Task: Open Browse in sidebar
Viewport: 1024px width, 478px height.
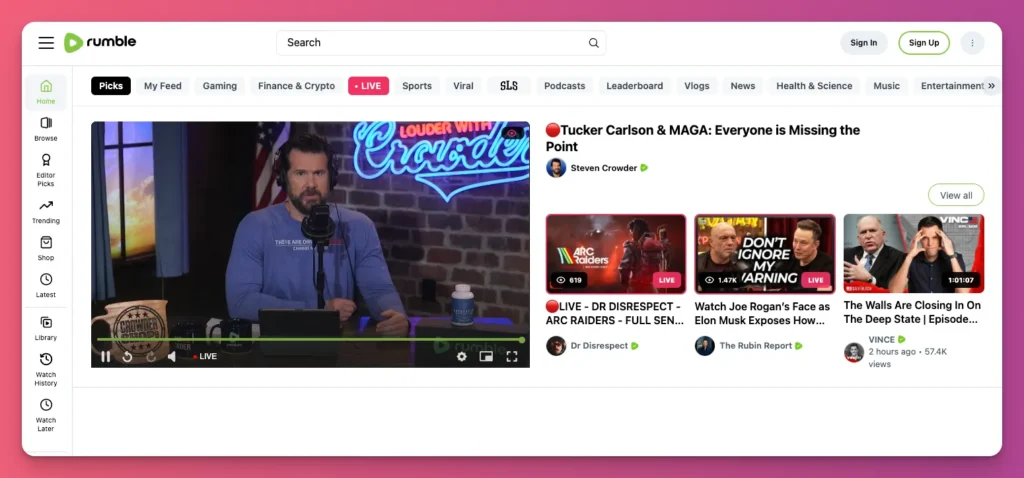Action: pyautogui.click(x=46, y=129)
